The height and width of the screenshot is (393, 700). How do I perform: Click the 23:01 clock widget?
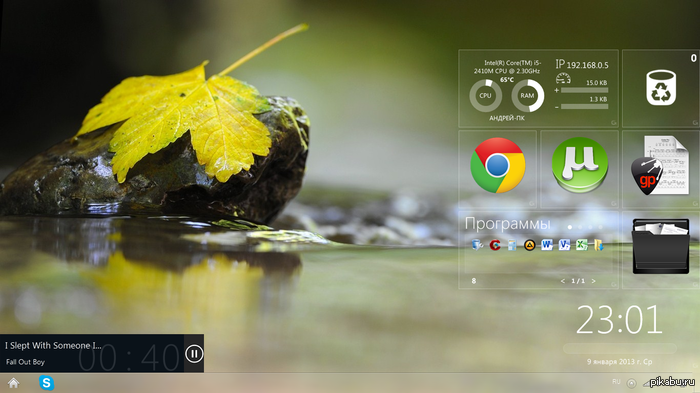(x=619, y=320)
